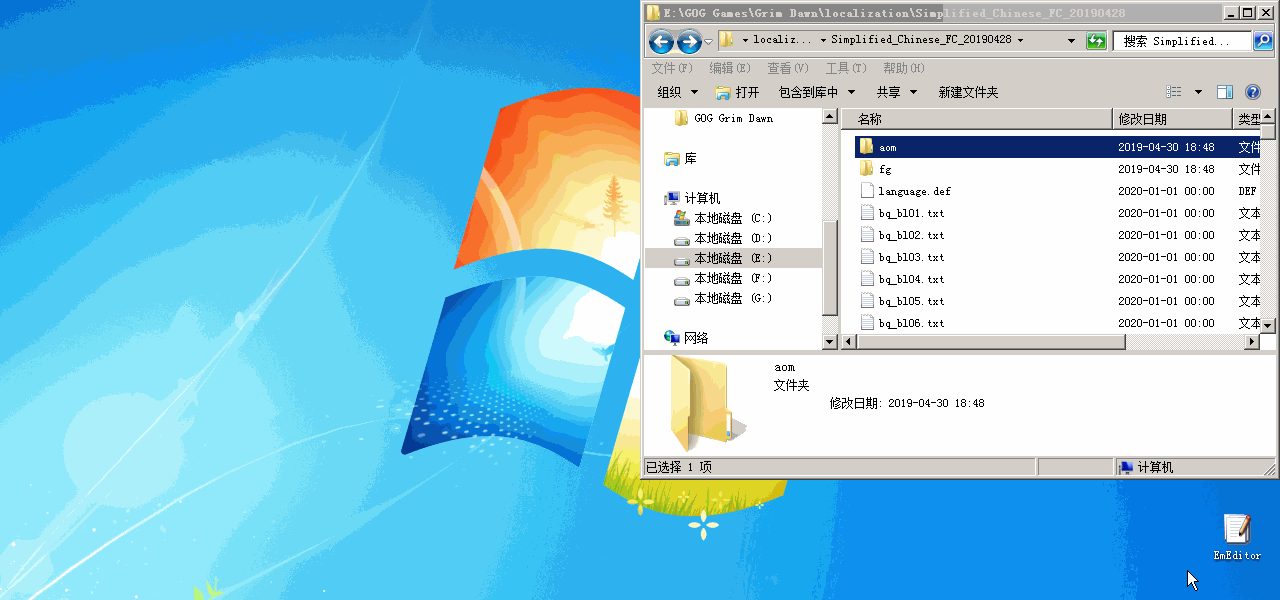The image size is (1280, 600).
Task: Select the aom folder icon
Action: tap(867, 147)
